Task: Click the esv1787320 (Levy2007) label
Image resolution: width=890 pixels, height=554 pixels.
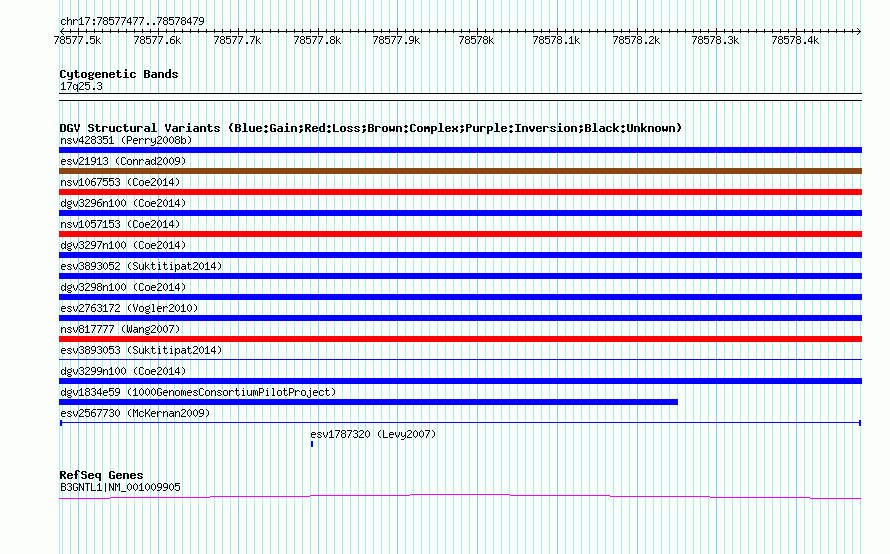Action: (373, 434)
